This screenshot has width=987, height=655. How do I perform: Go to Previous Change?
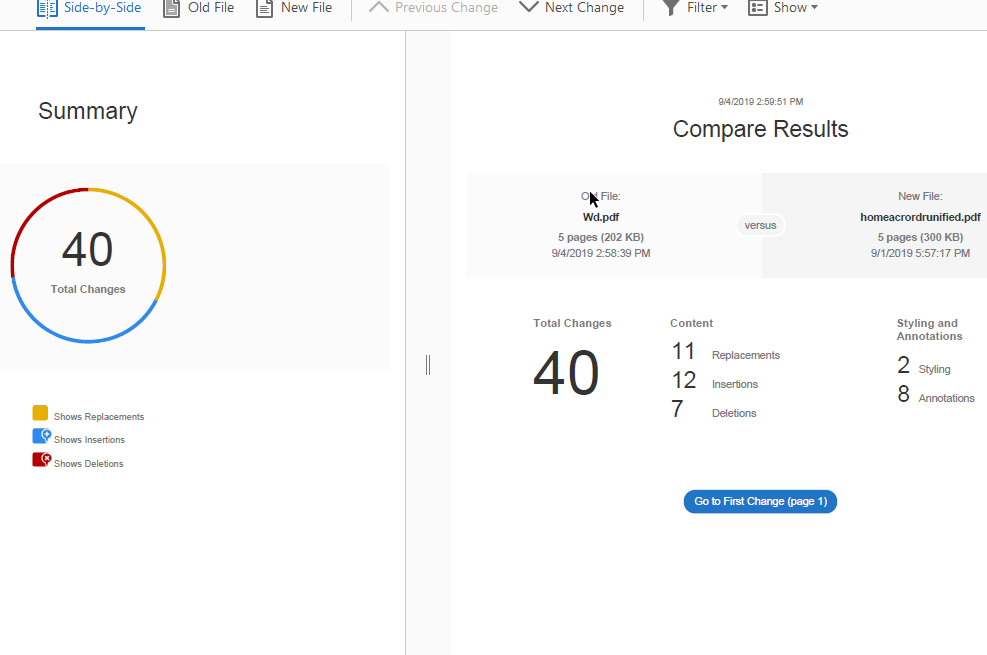click(x=433, y=8)
